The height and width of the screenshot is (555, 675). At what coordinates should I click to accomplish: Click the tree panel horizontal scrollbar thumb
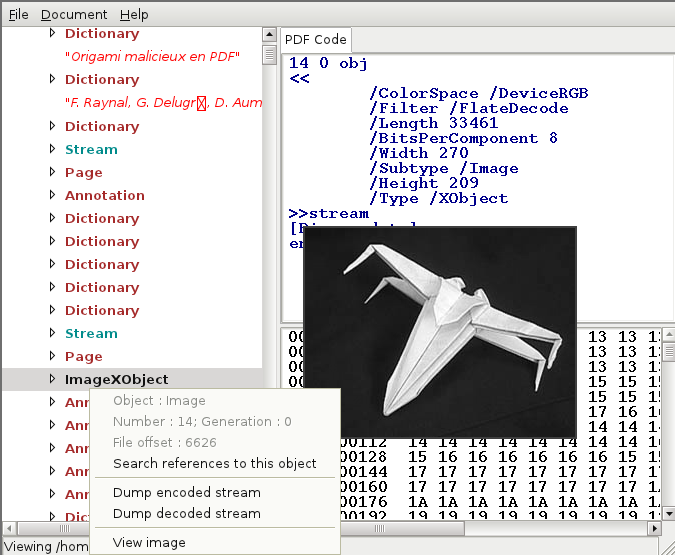coord(53,528)
